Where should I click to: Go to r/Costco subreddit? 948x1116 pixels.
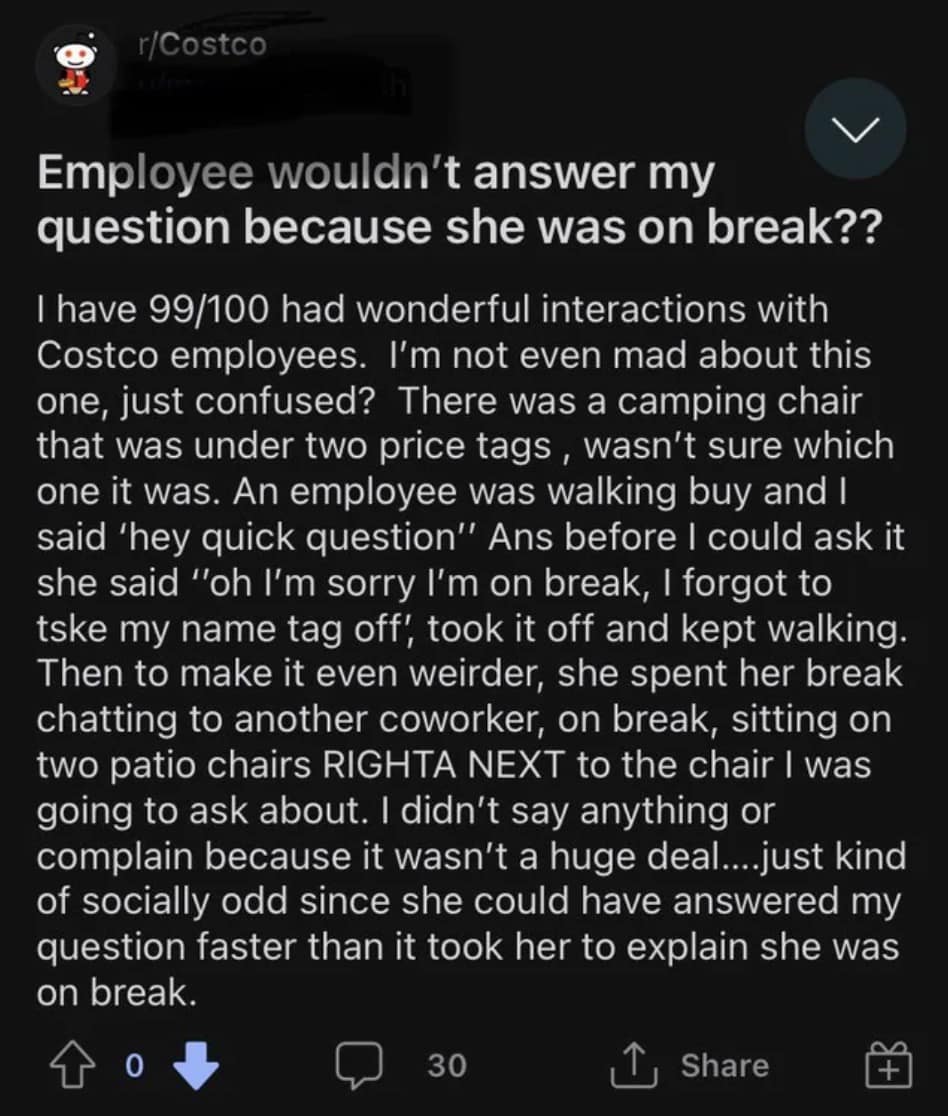point(203,44)
